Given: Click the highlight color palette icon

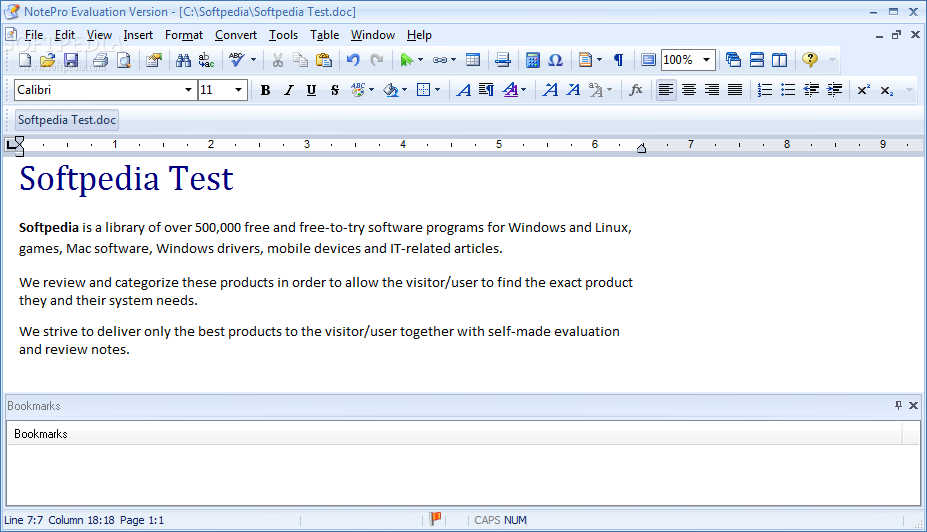Looking at the screenshot, I should pos(358,90).
